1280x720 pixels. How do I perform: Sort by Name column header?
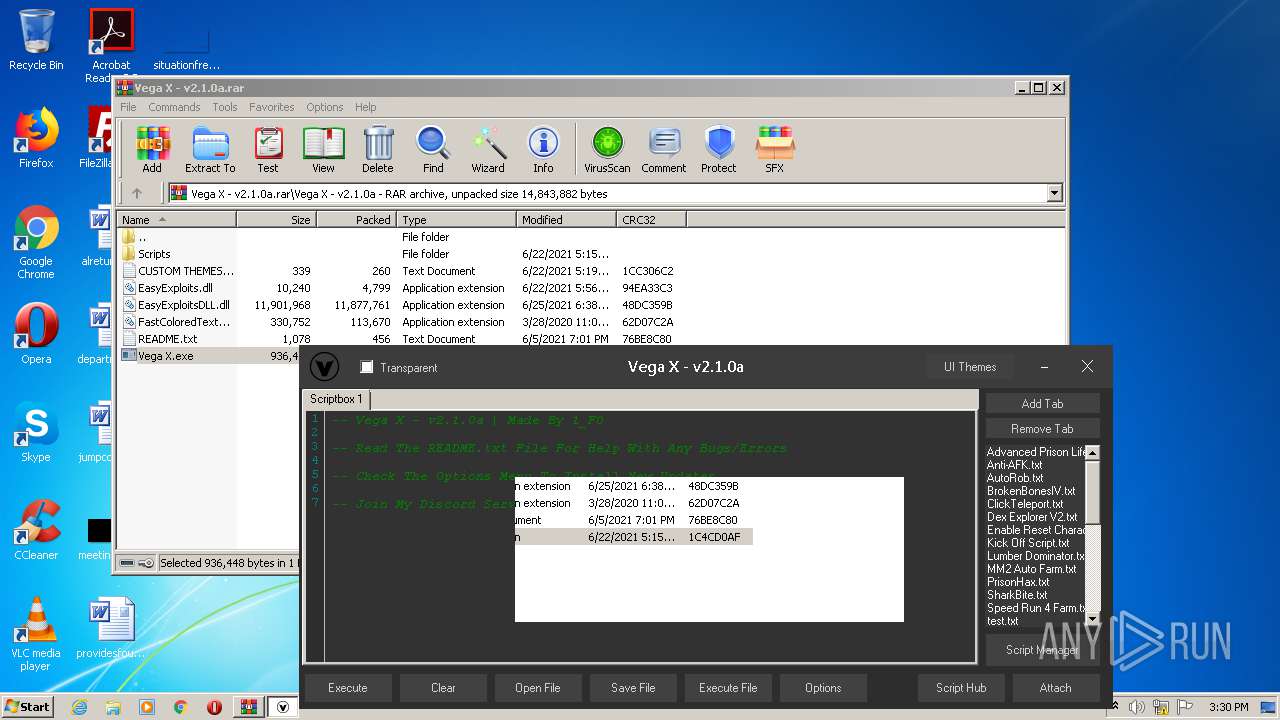pyautogui.click(x=177, y=219)
